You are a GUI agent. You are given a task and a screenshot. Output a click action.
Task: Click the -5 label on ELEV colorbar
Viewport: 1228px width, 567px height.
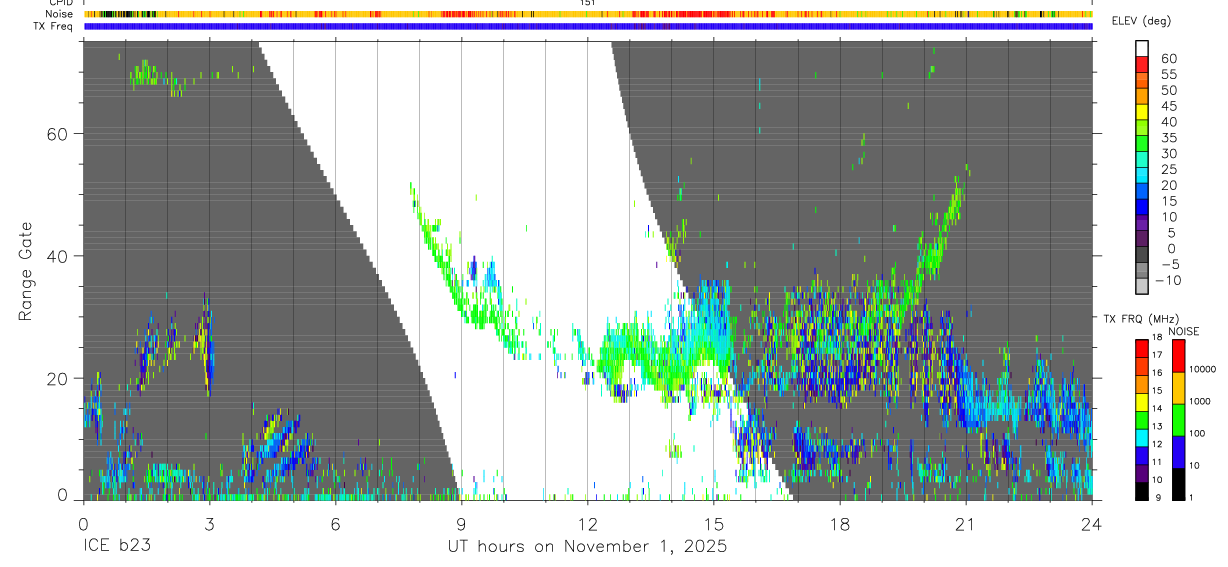1169,265
